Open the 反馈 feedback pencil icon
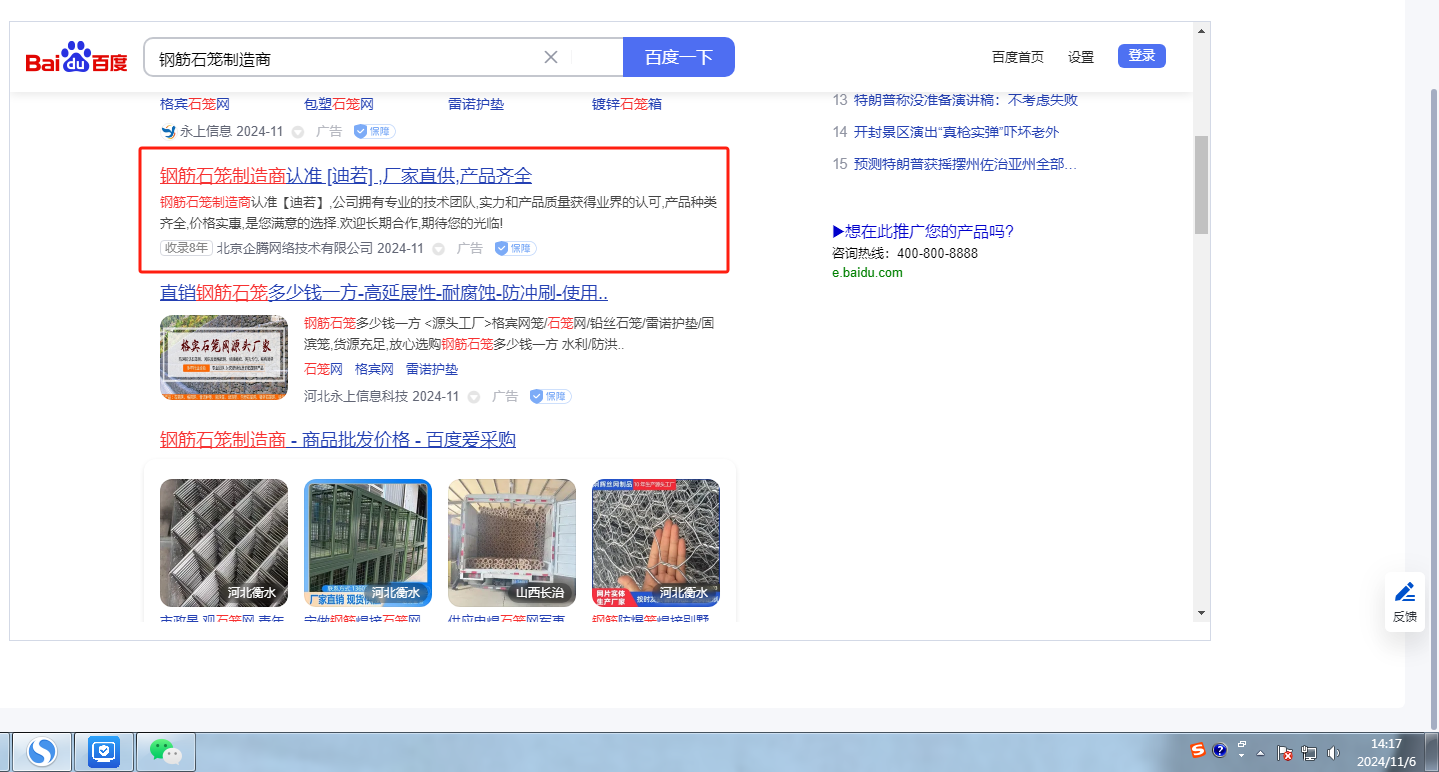Screen dimensions: 1439x772 coord(1405,591)
